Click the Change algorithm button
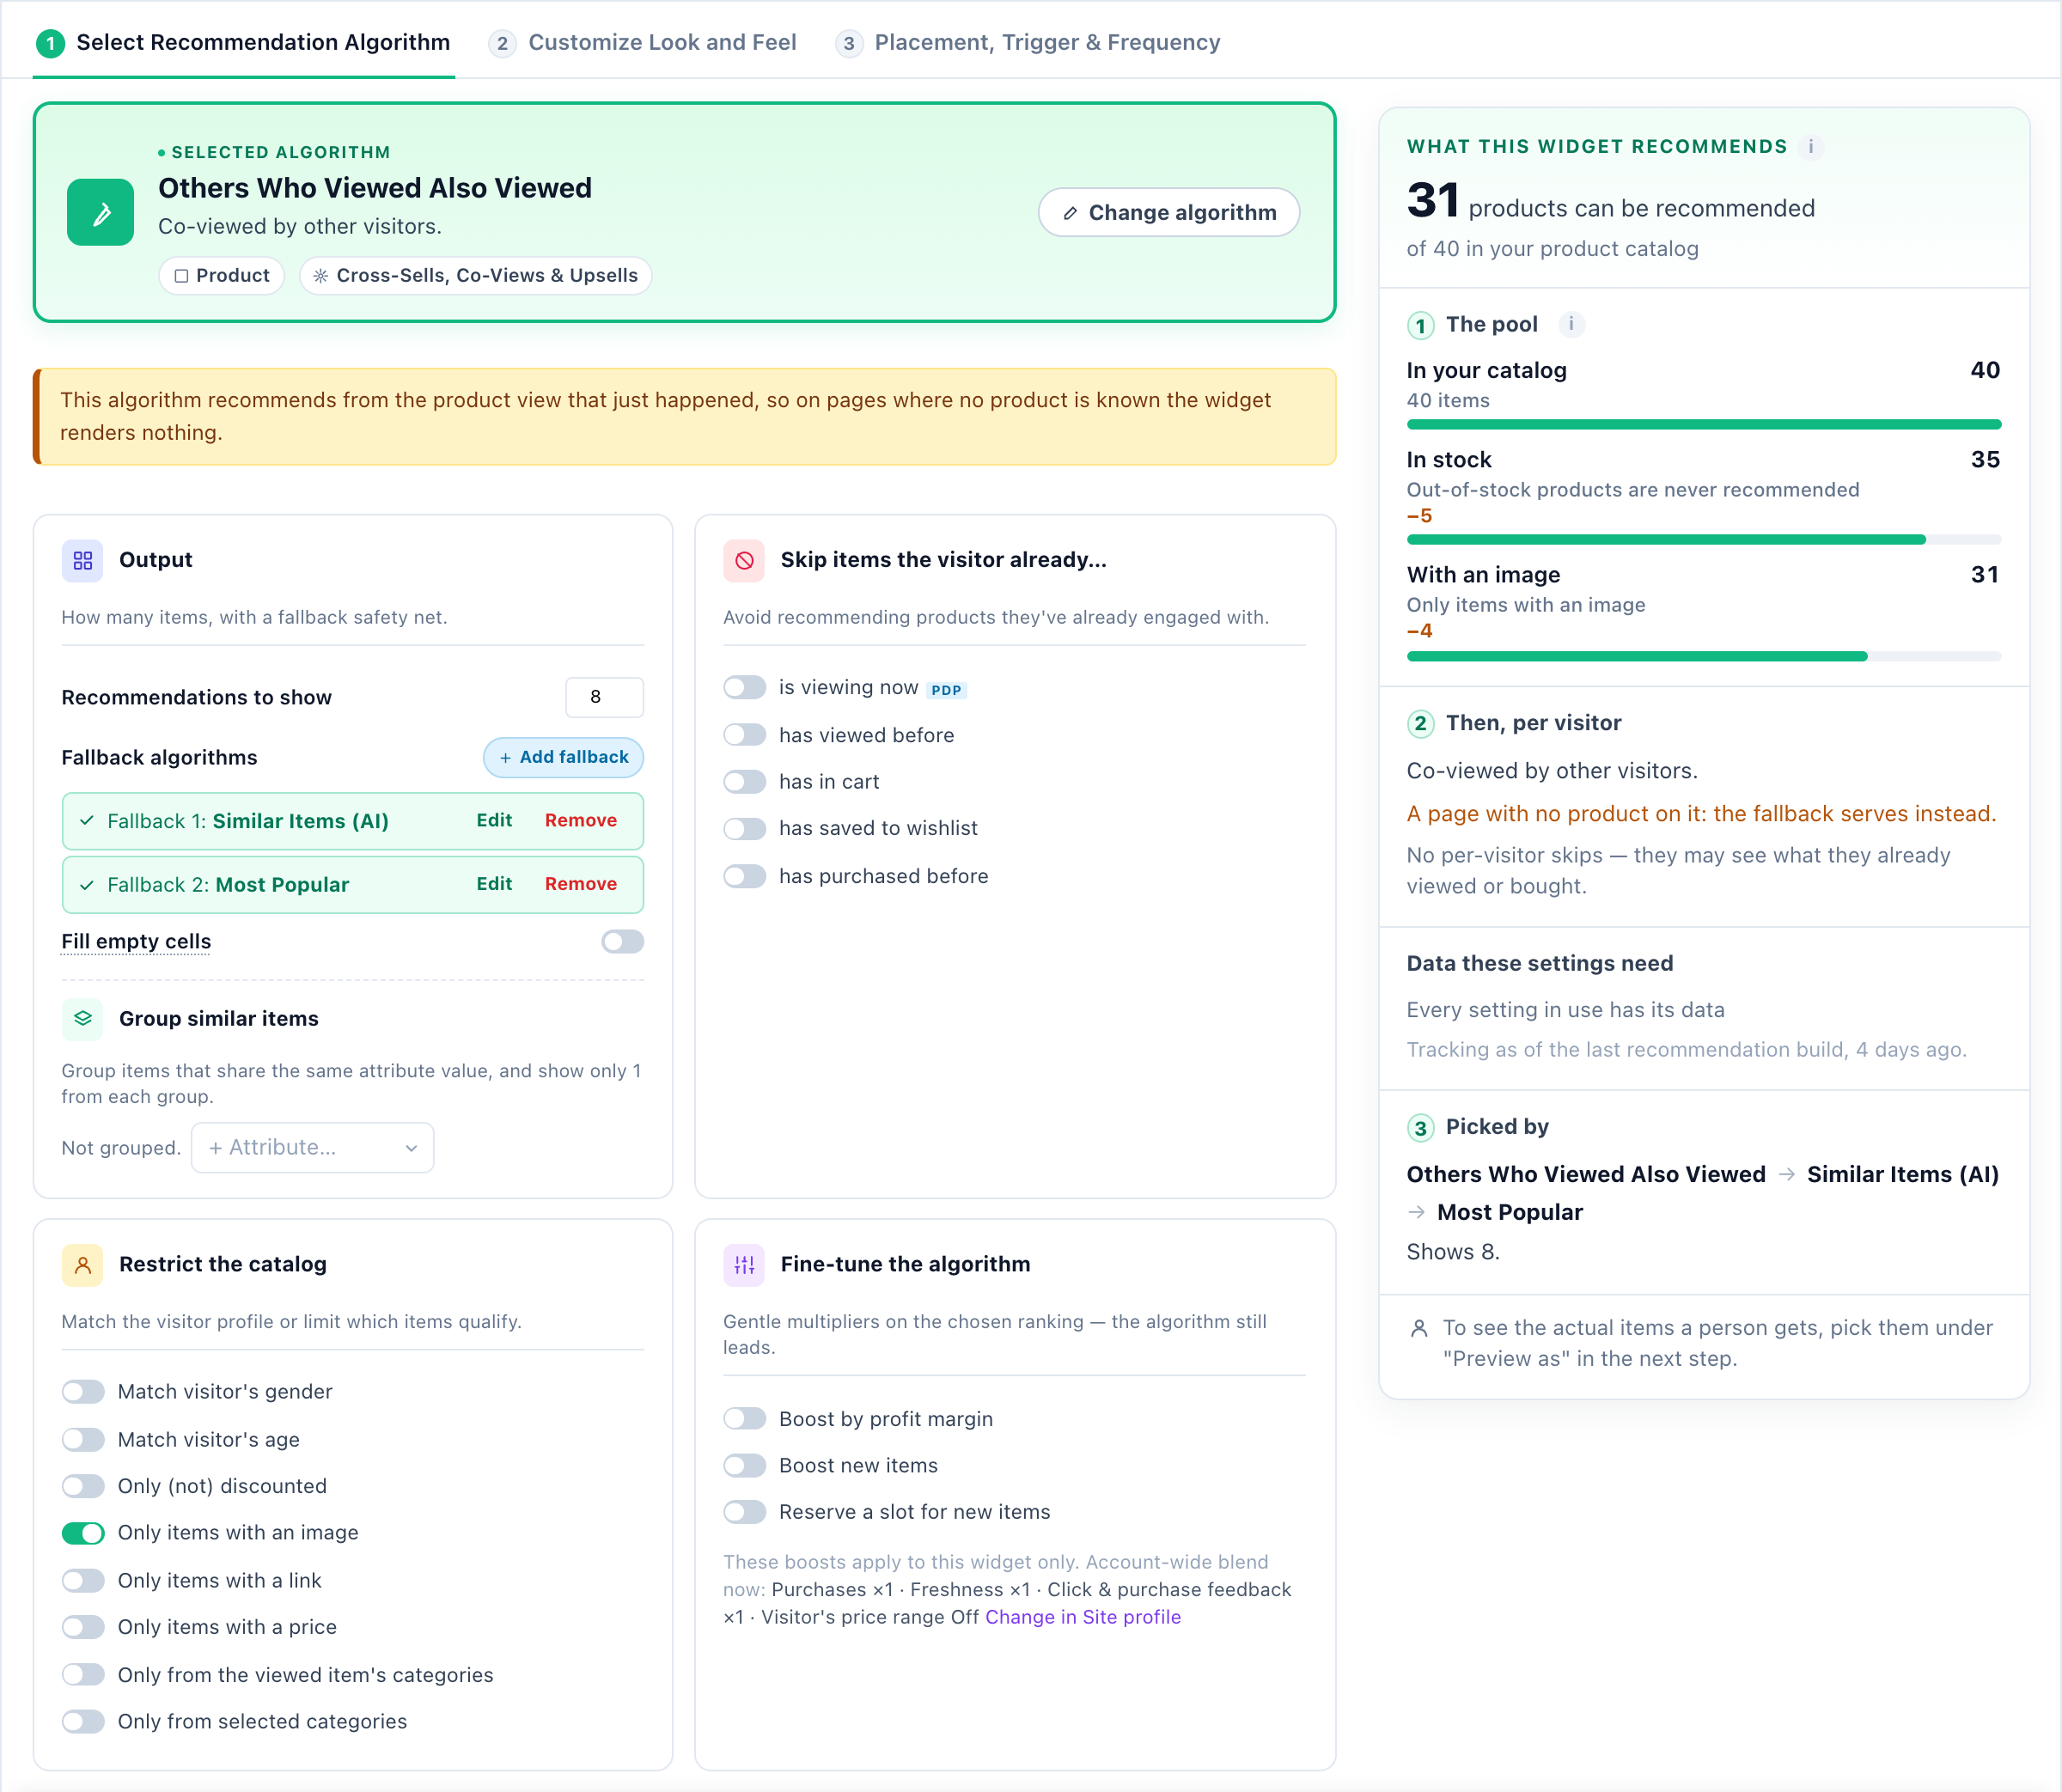 click(1168, 212)
